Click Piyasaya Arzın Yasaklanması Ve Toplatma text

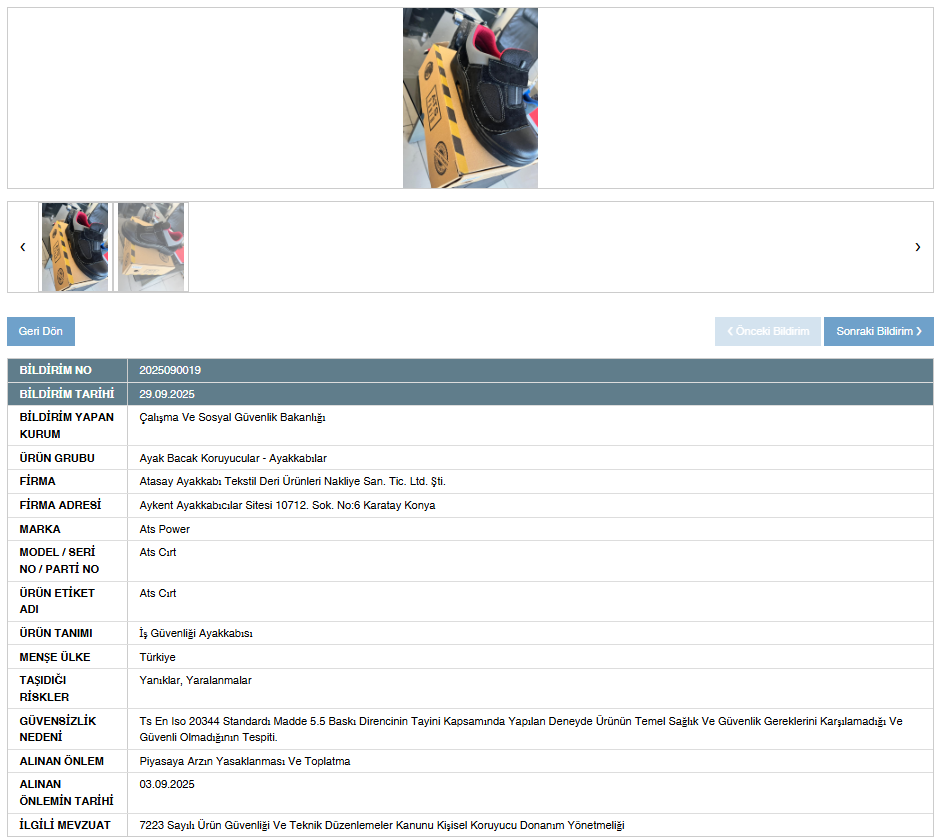(x=245, y=762)
